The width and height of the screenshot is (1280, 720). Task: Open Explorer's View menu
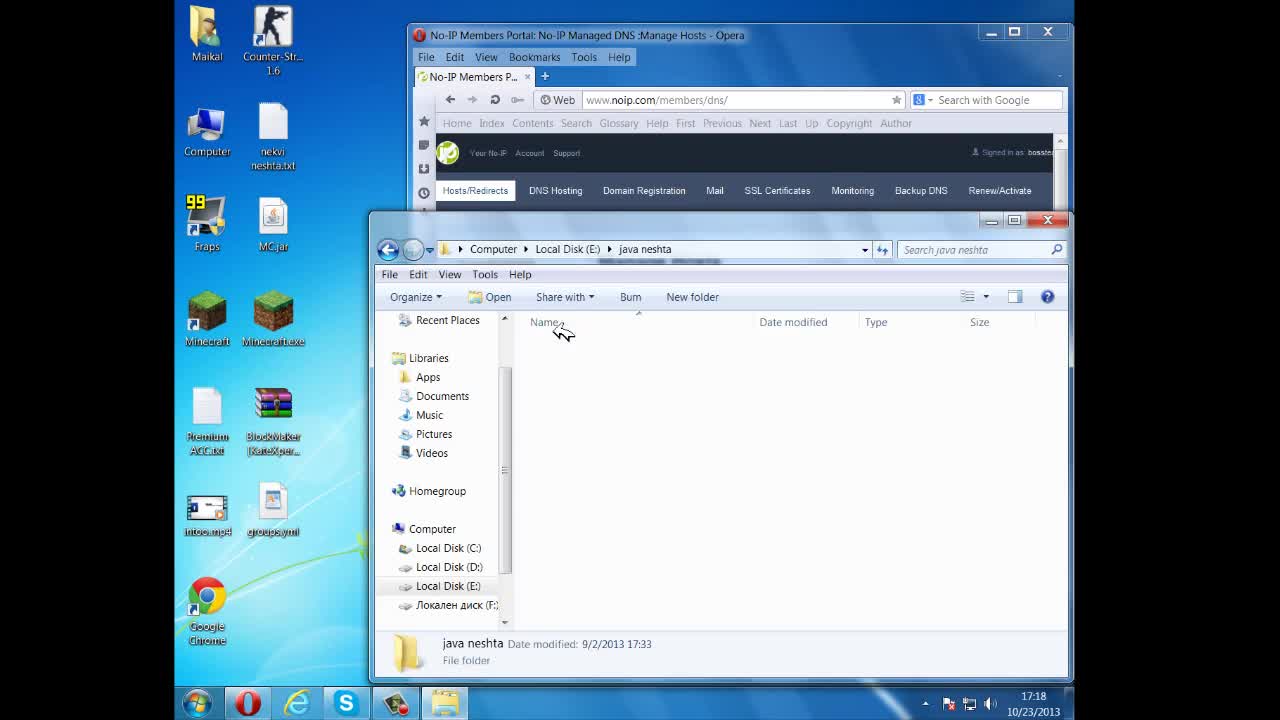coord(450,275)
